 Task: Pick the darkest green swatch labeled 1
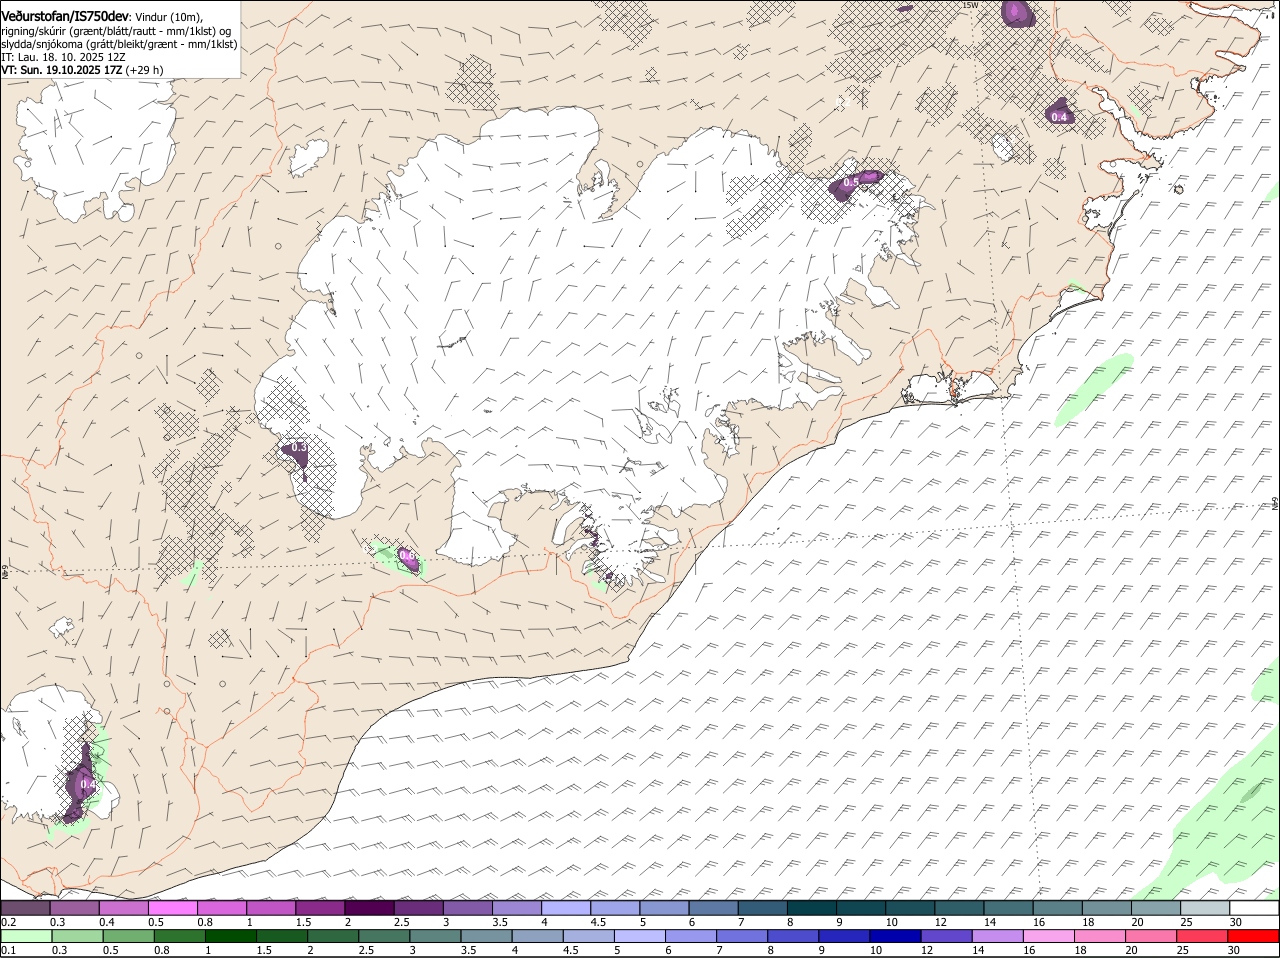pyautogui.click(x=230, y=937)
